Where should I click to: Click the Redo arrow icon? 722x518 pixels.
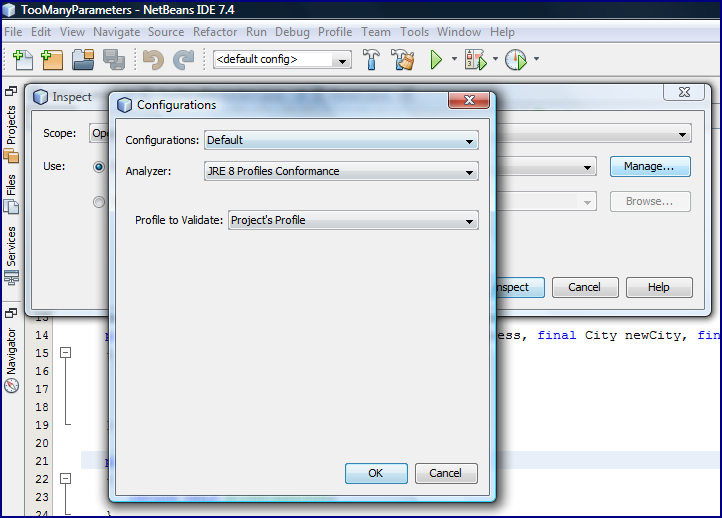coord(184,60)
